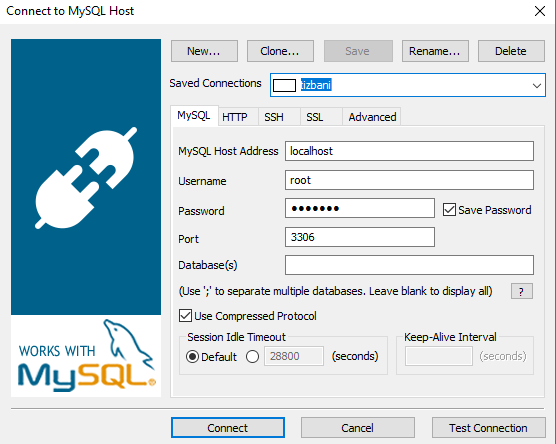Viewport: 556px width, 444px height.
Task: Click the Test Connection button
Action: [488, 428]
